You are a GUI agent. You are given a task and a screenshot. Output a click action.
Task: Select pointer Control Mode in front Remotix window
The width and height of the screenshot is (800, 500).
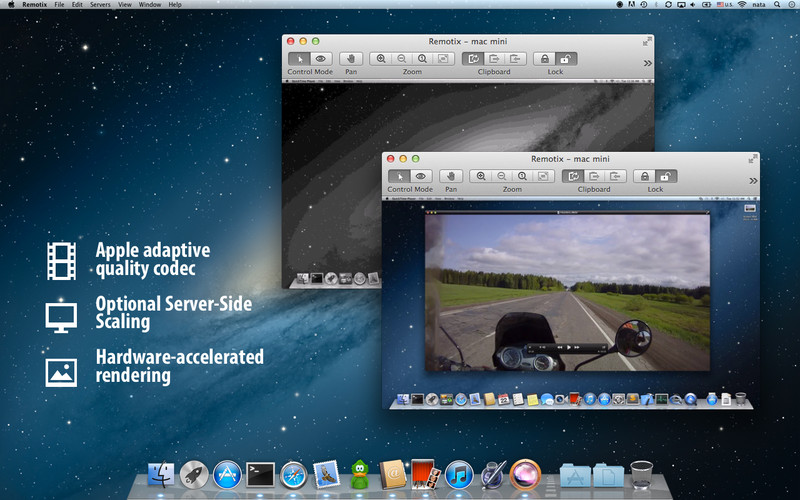pos(399,176)
